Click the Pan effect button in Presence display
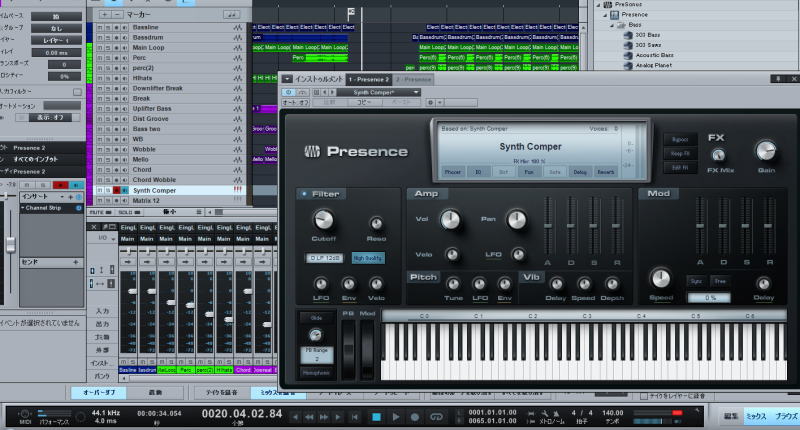This screenshot has height=430, width=800. click(529, 172)
